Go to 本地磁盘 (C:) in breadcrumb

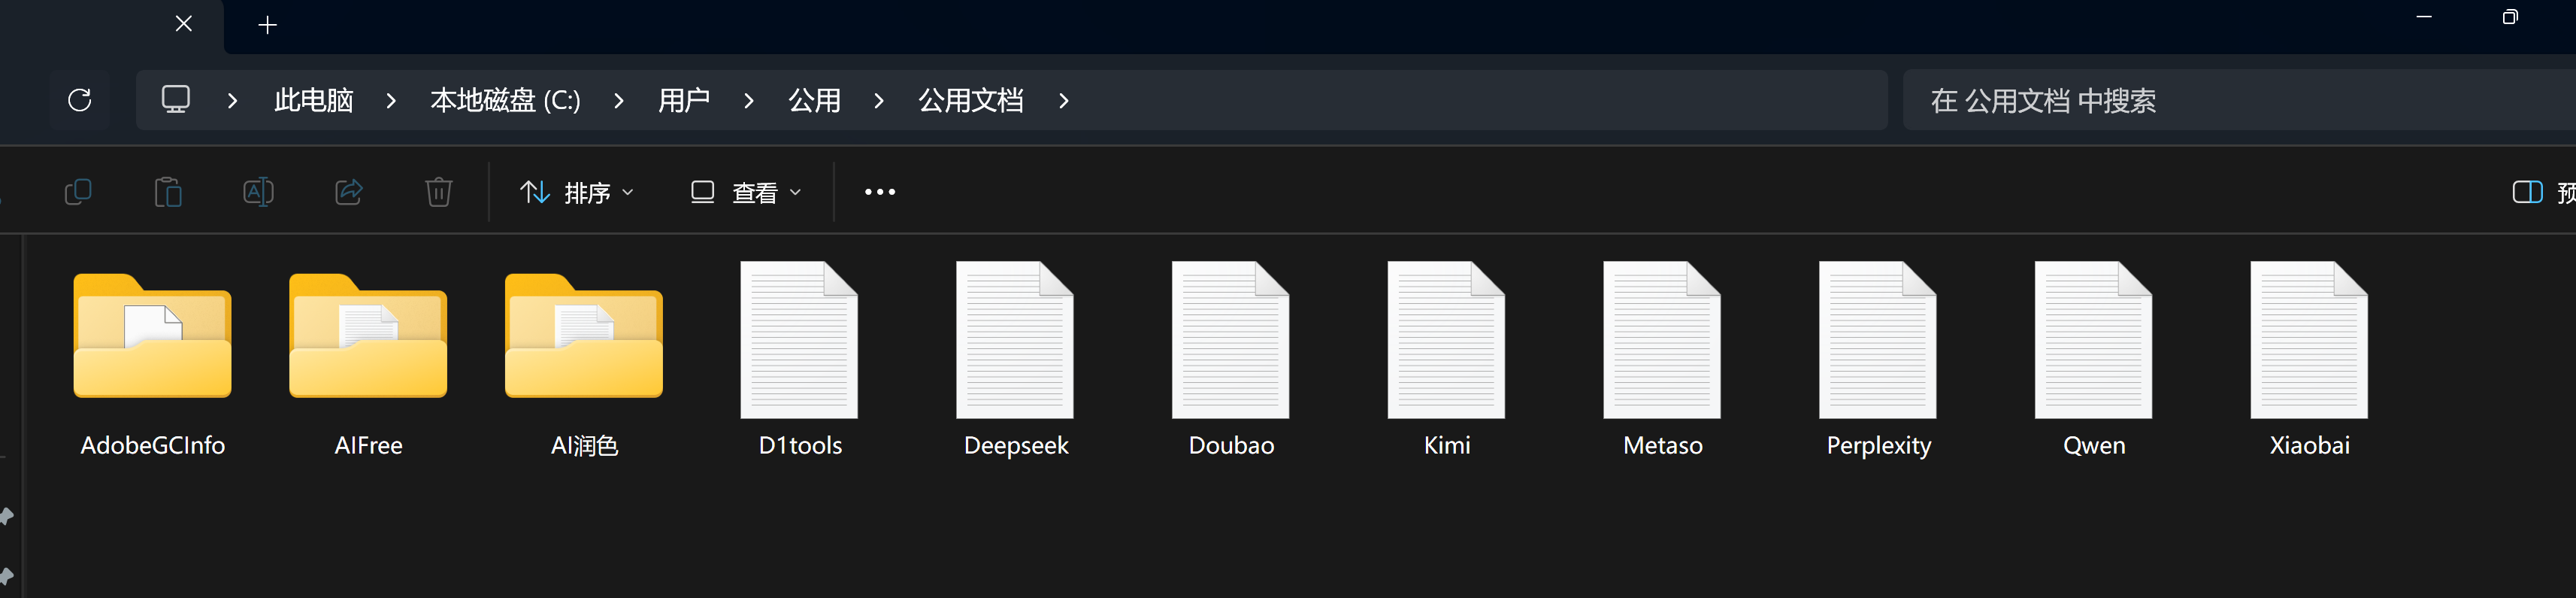point(505,100)
